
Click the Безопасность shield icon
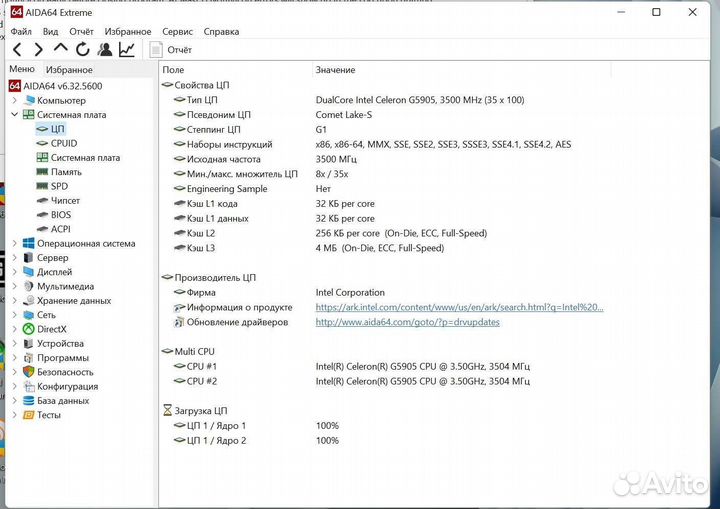(x=28, y=372)
